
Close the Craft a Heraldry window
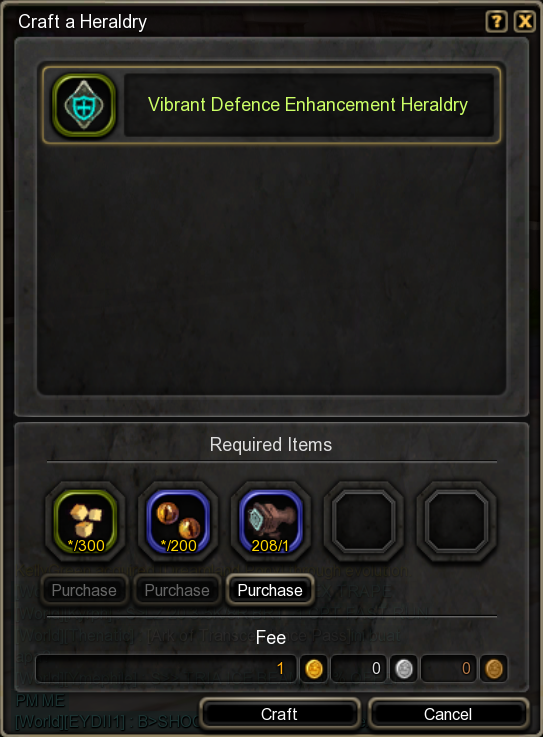pos(525,22)
